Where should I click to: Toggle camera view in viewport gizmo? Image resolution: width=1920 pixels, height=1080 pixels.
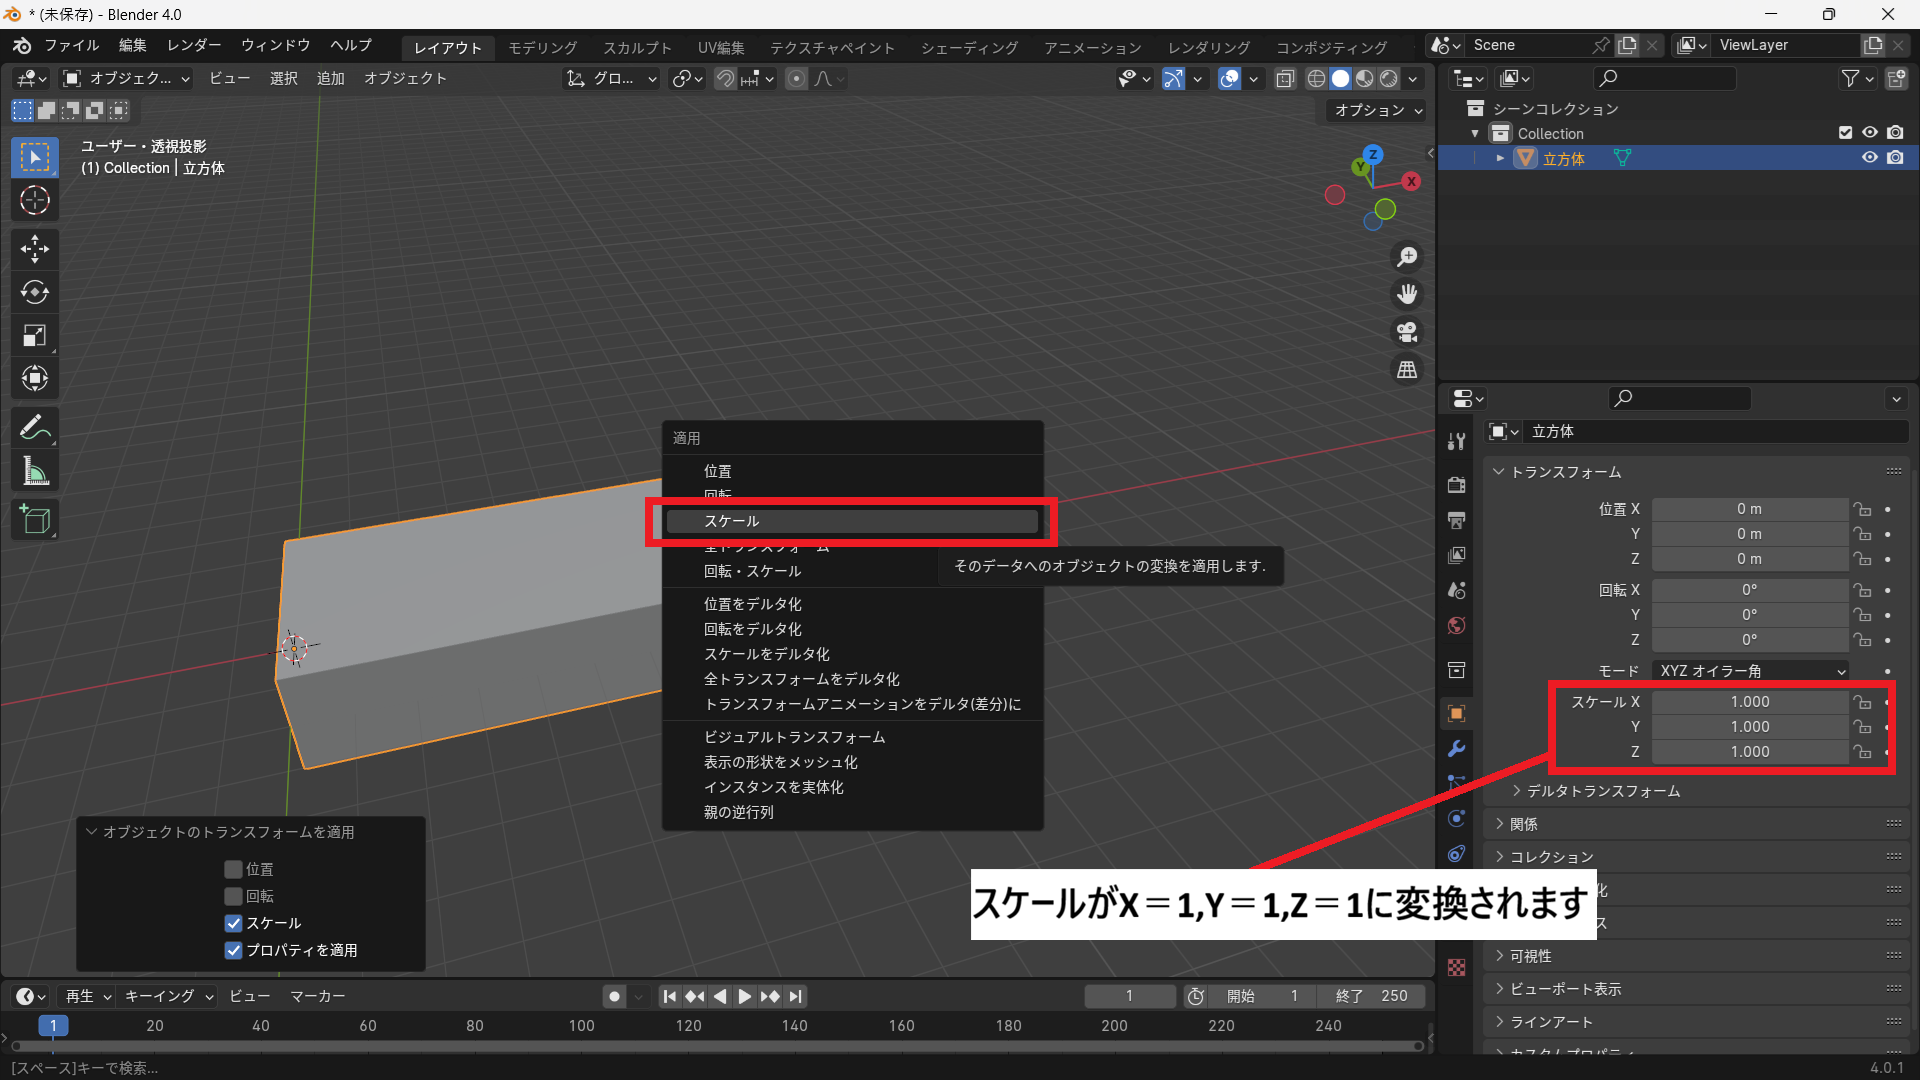point(1407,332)
